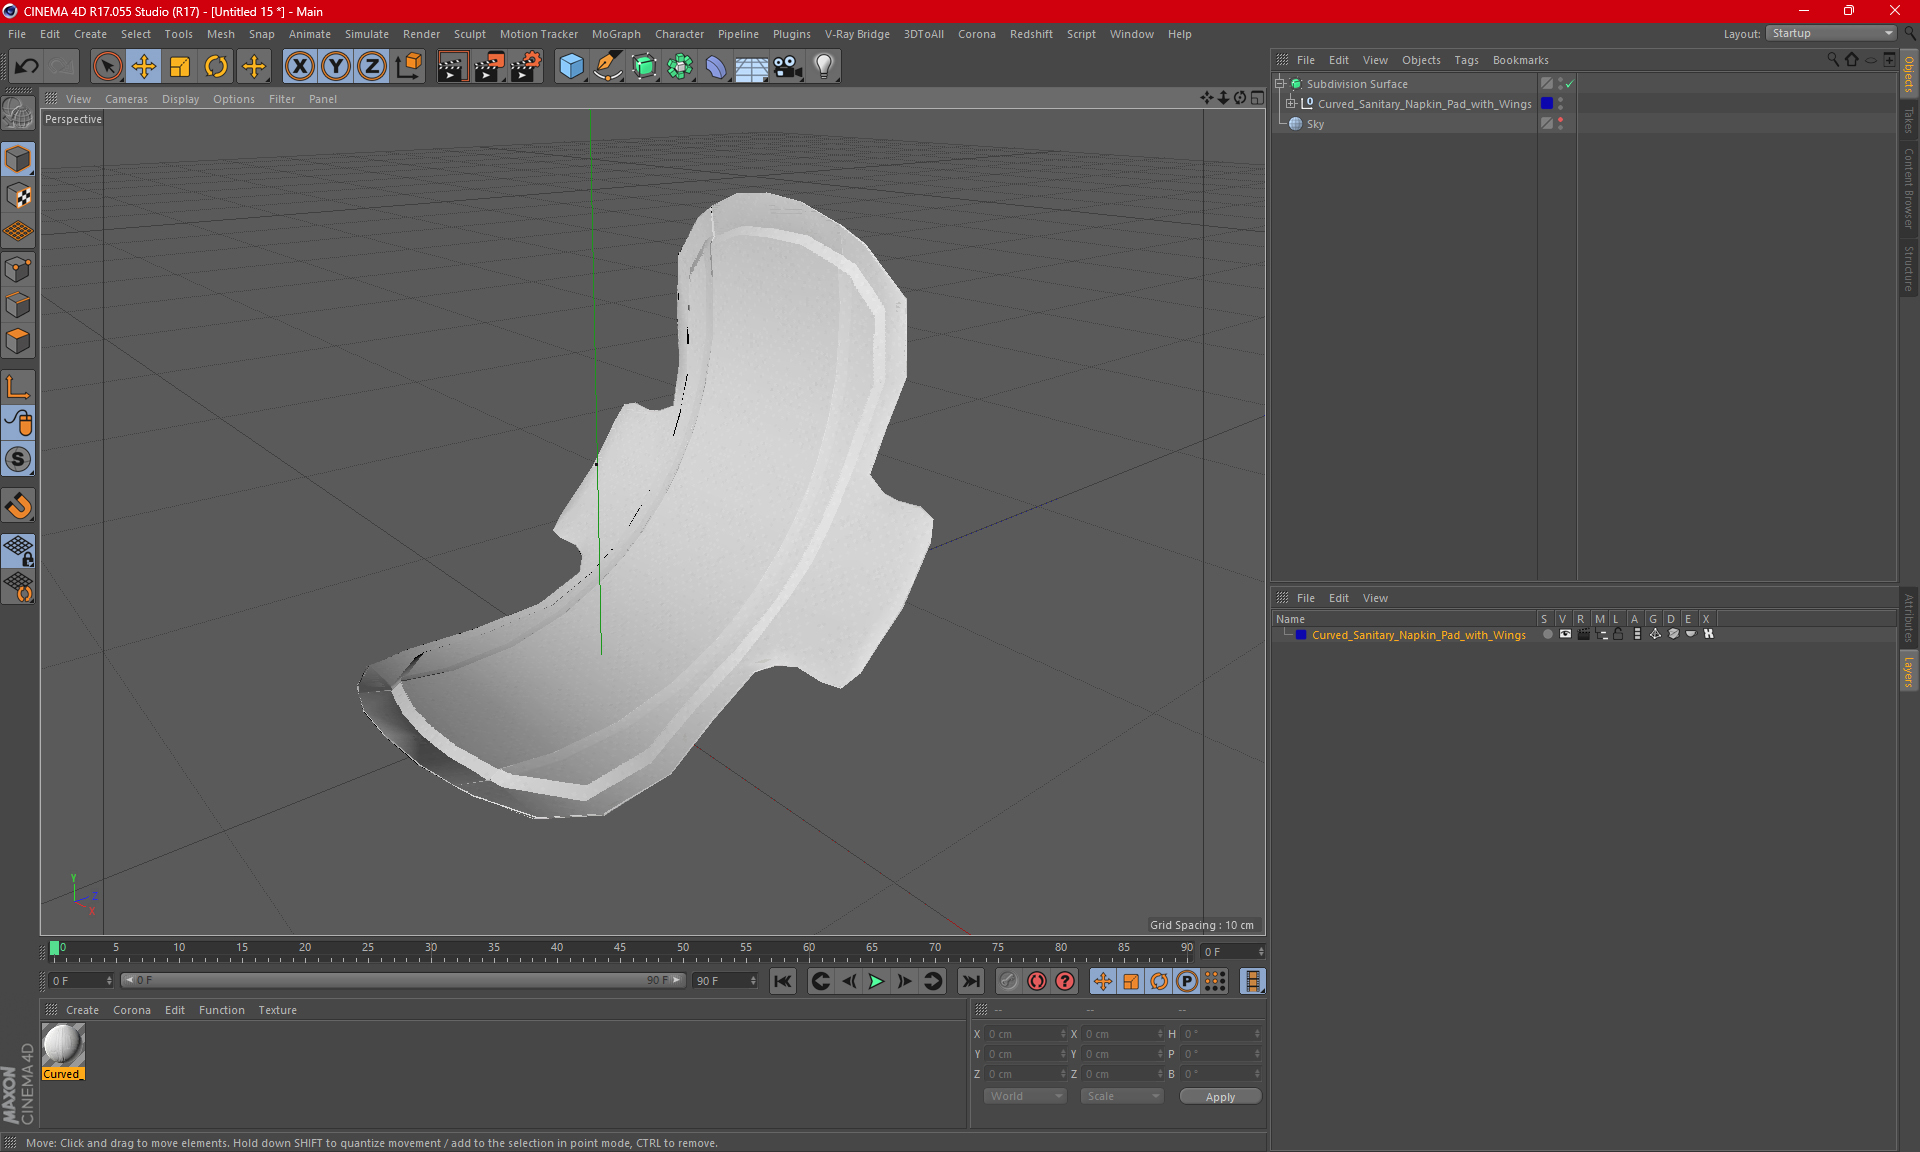Click Record Active Objects button
1920x1152 pixels.
click(1008, 981)
